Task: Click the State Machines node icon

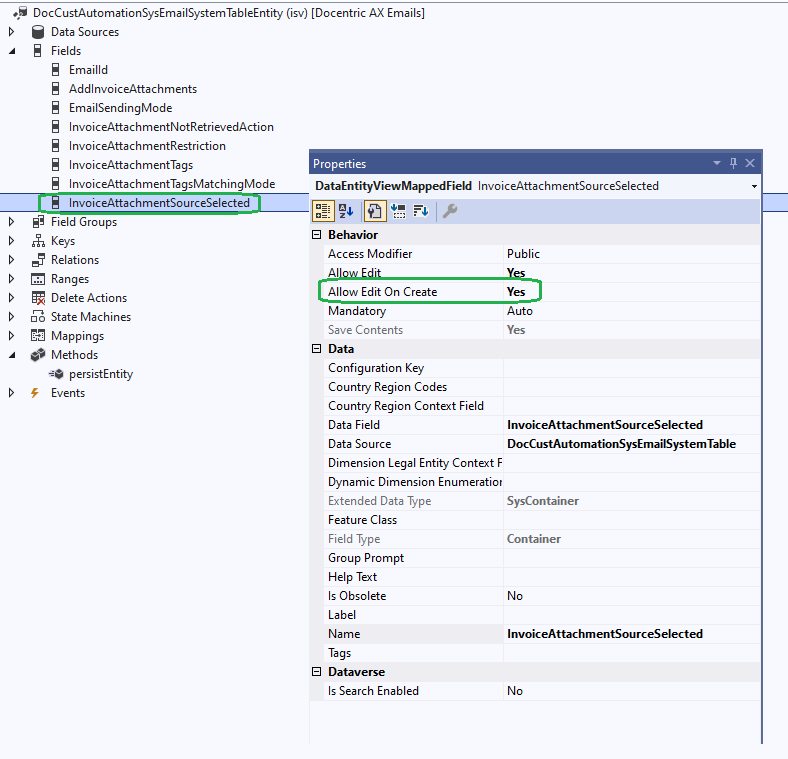Action: tap(37, 317)
